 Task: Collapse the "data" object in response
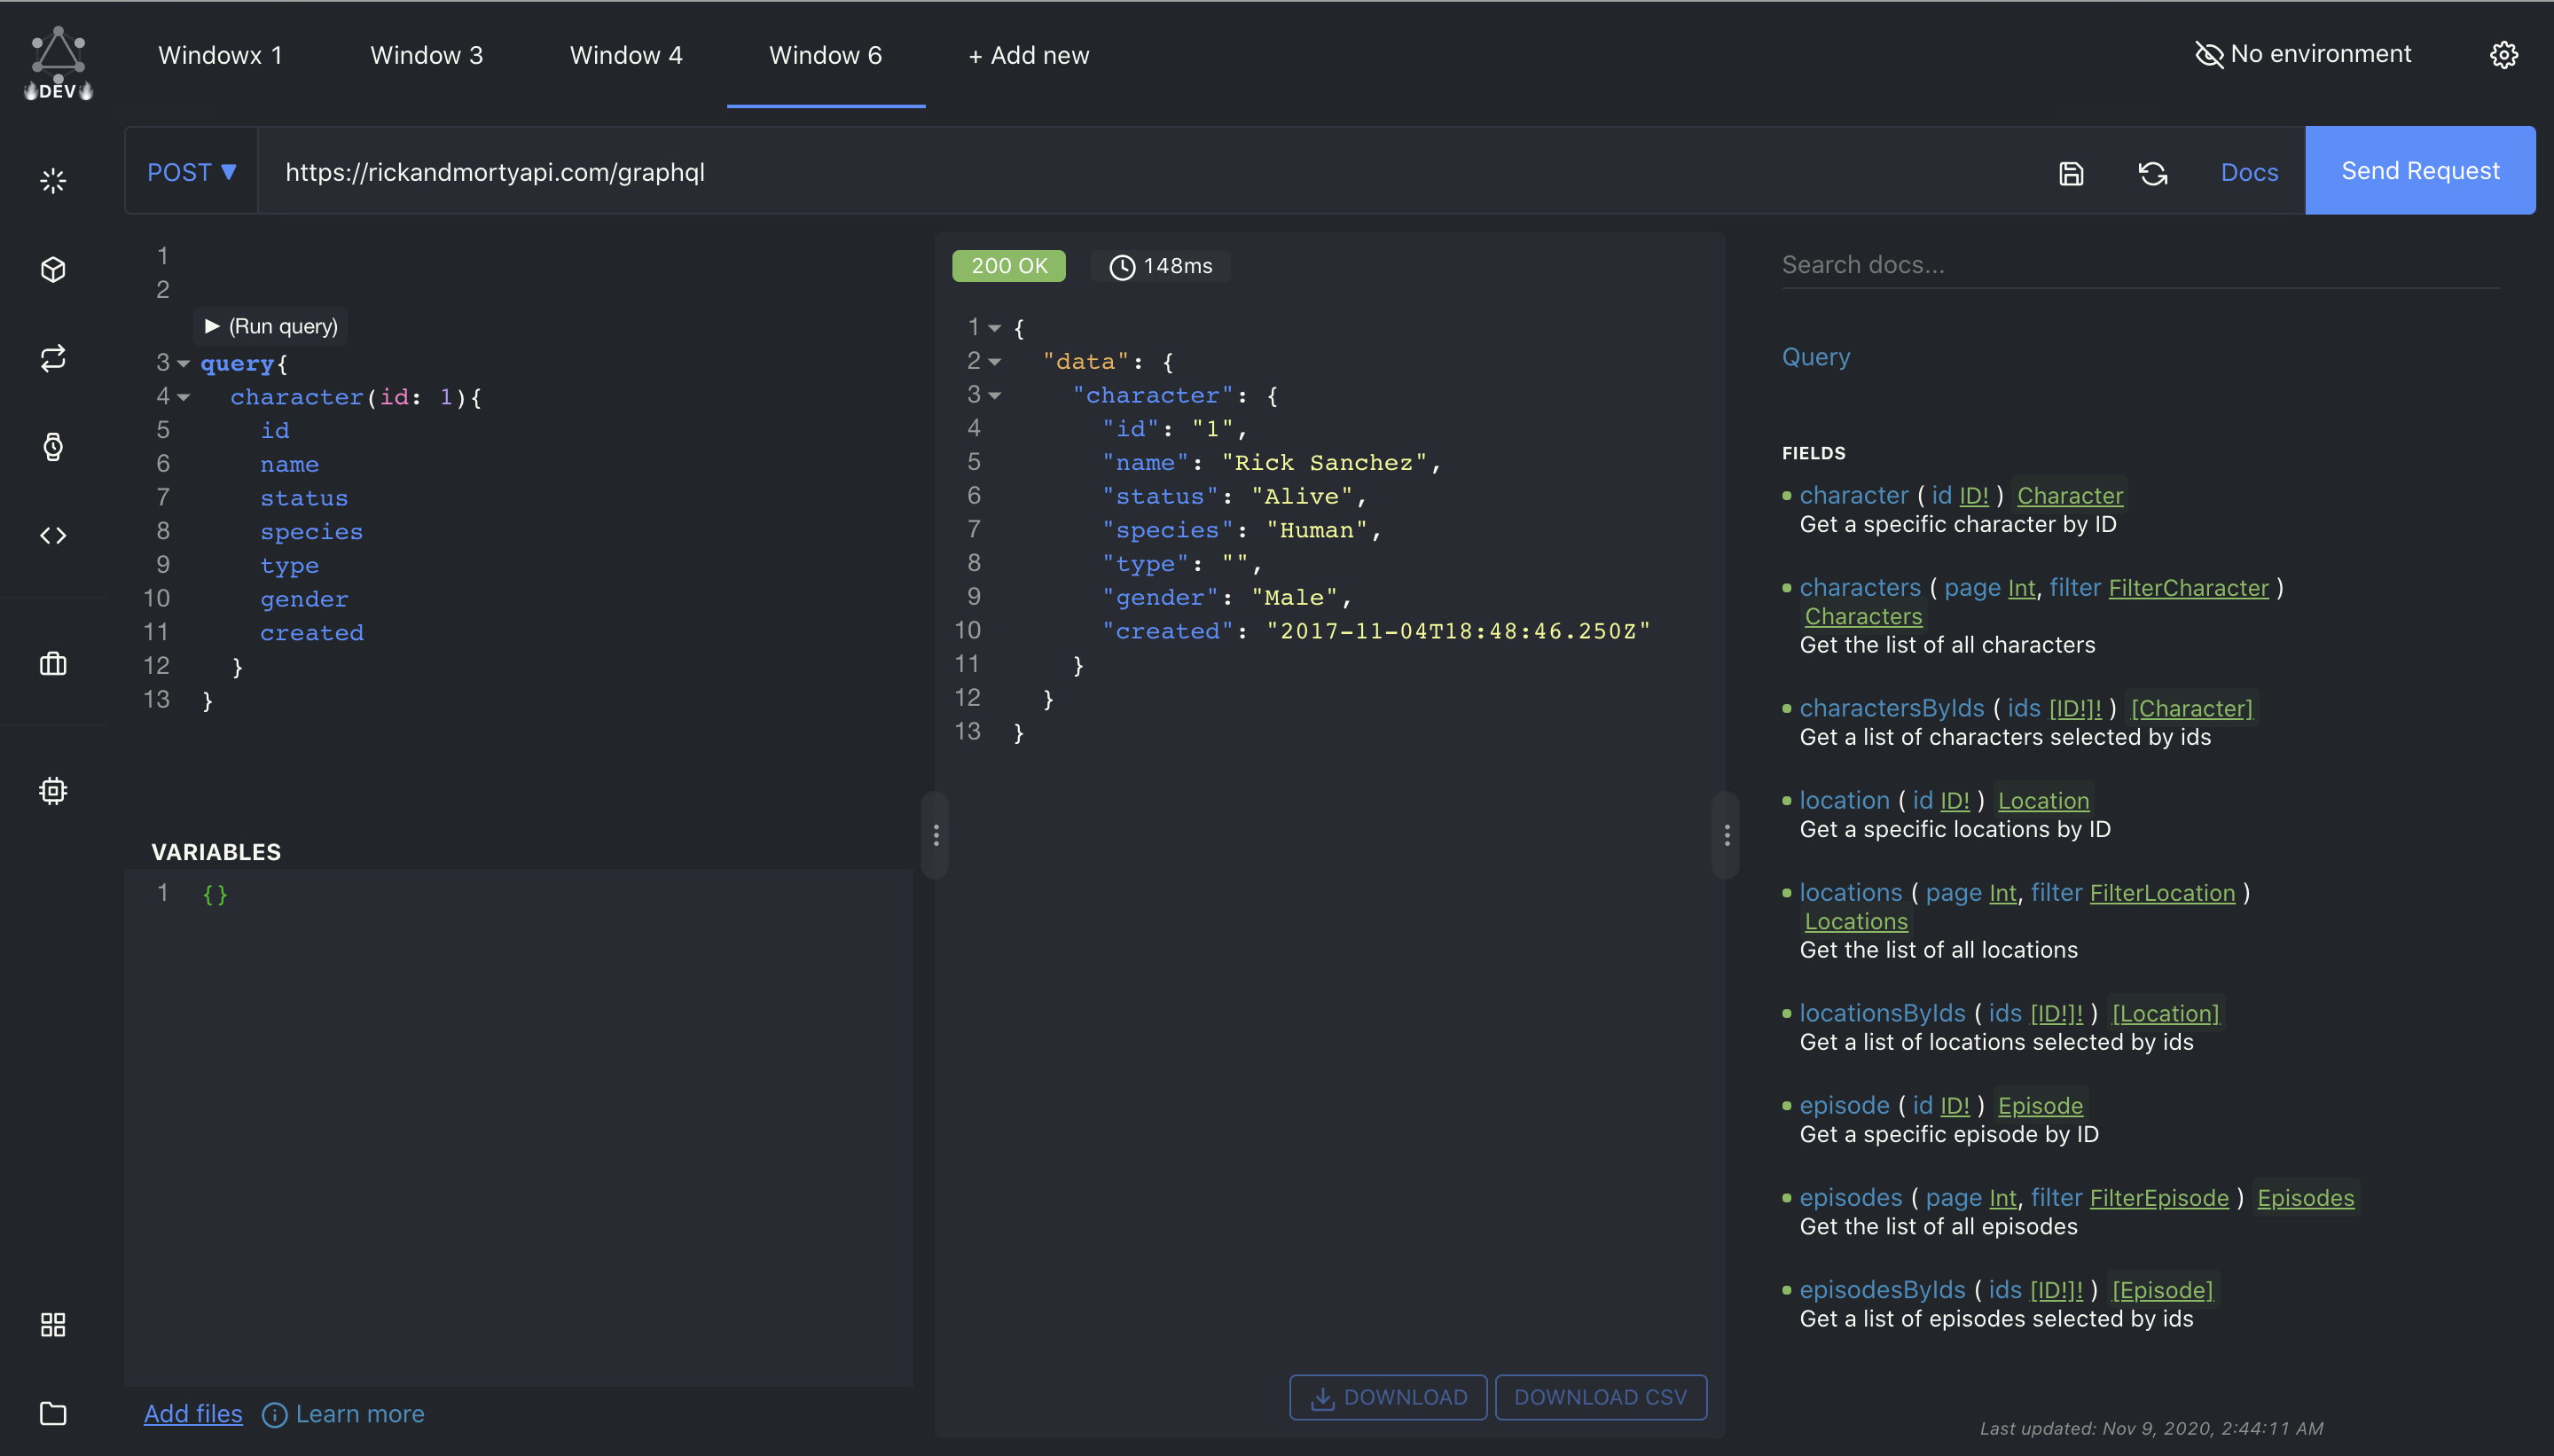tap(995, 362)
